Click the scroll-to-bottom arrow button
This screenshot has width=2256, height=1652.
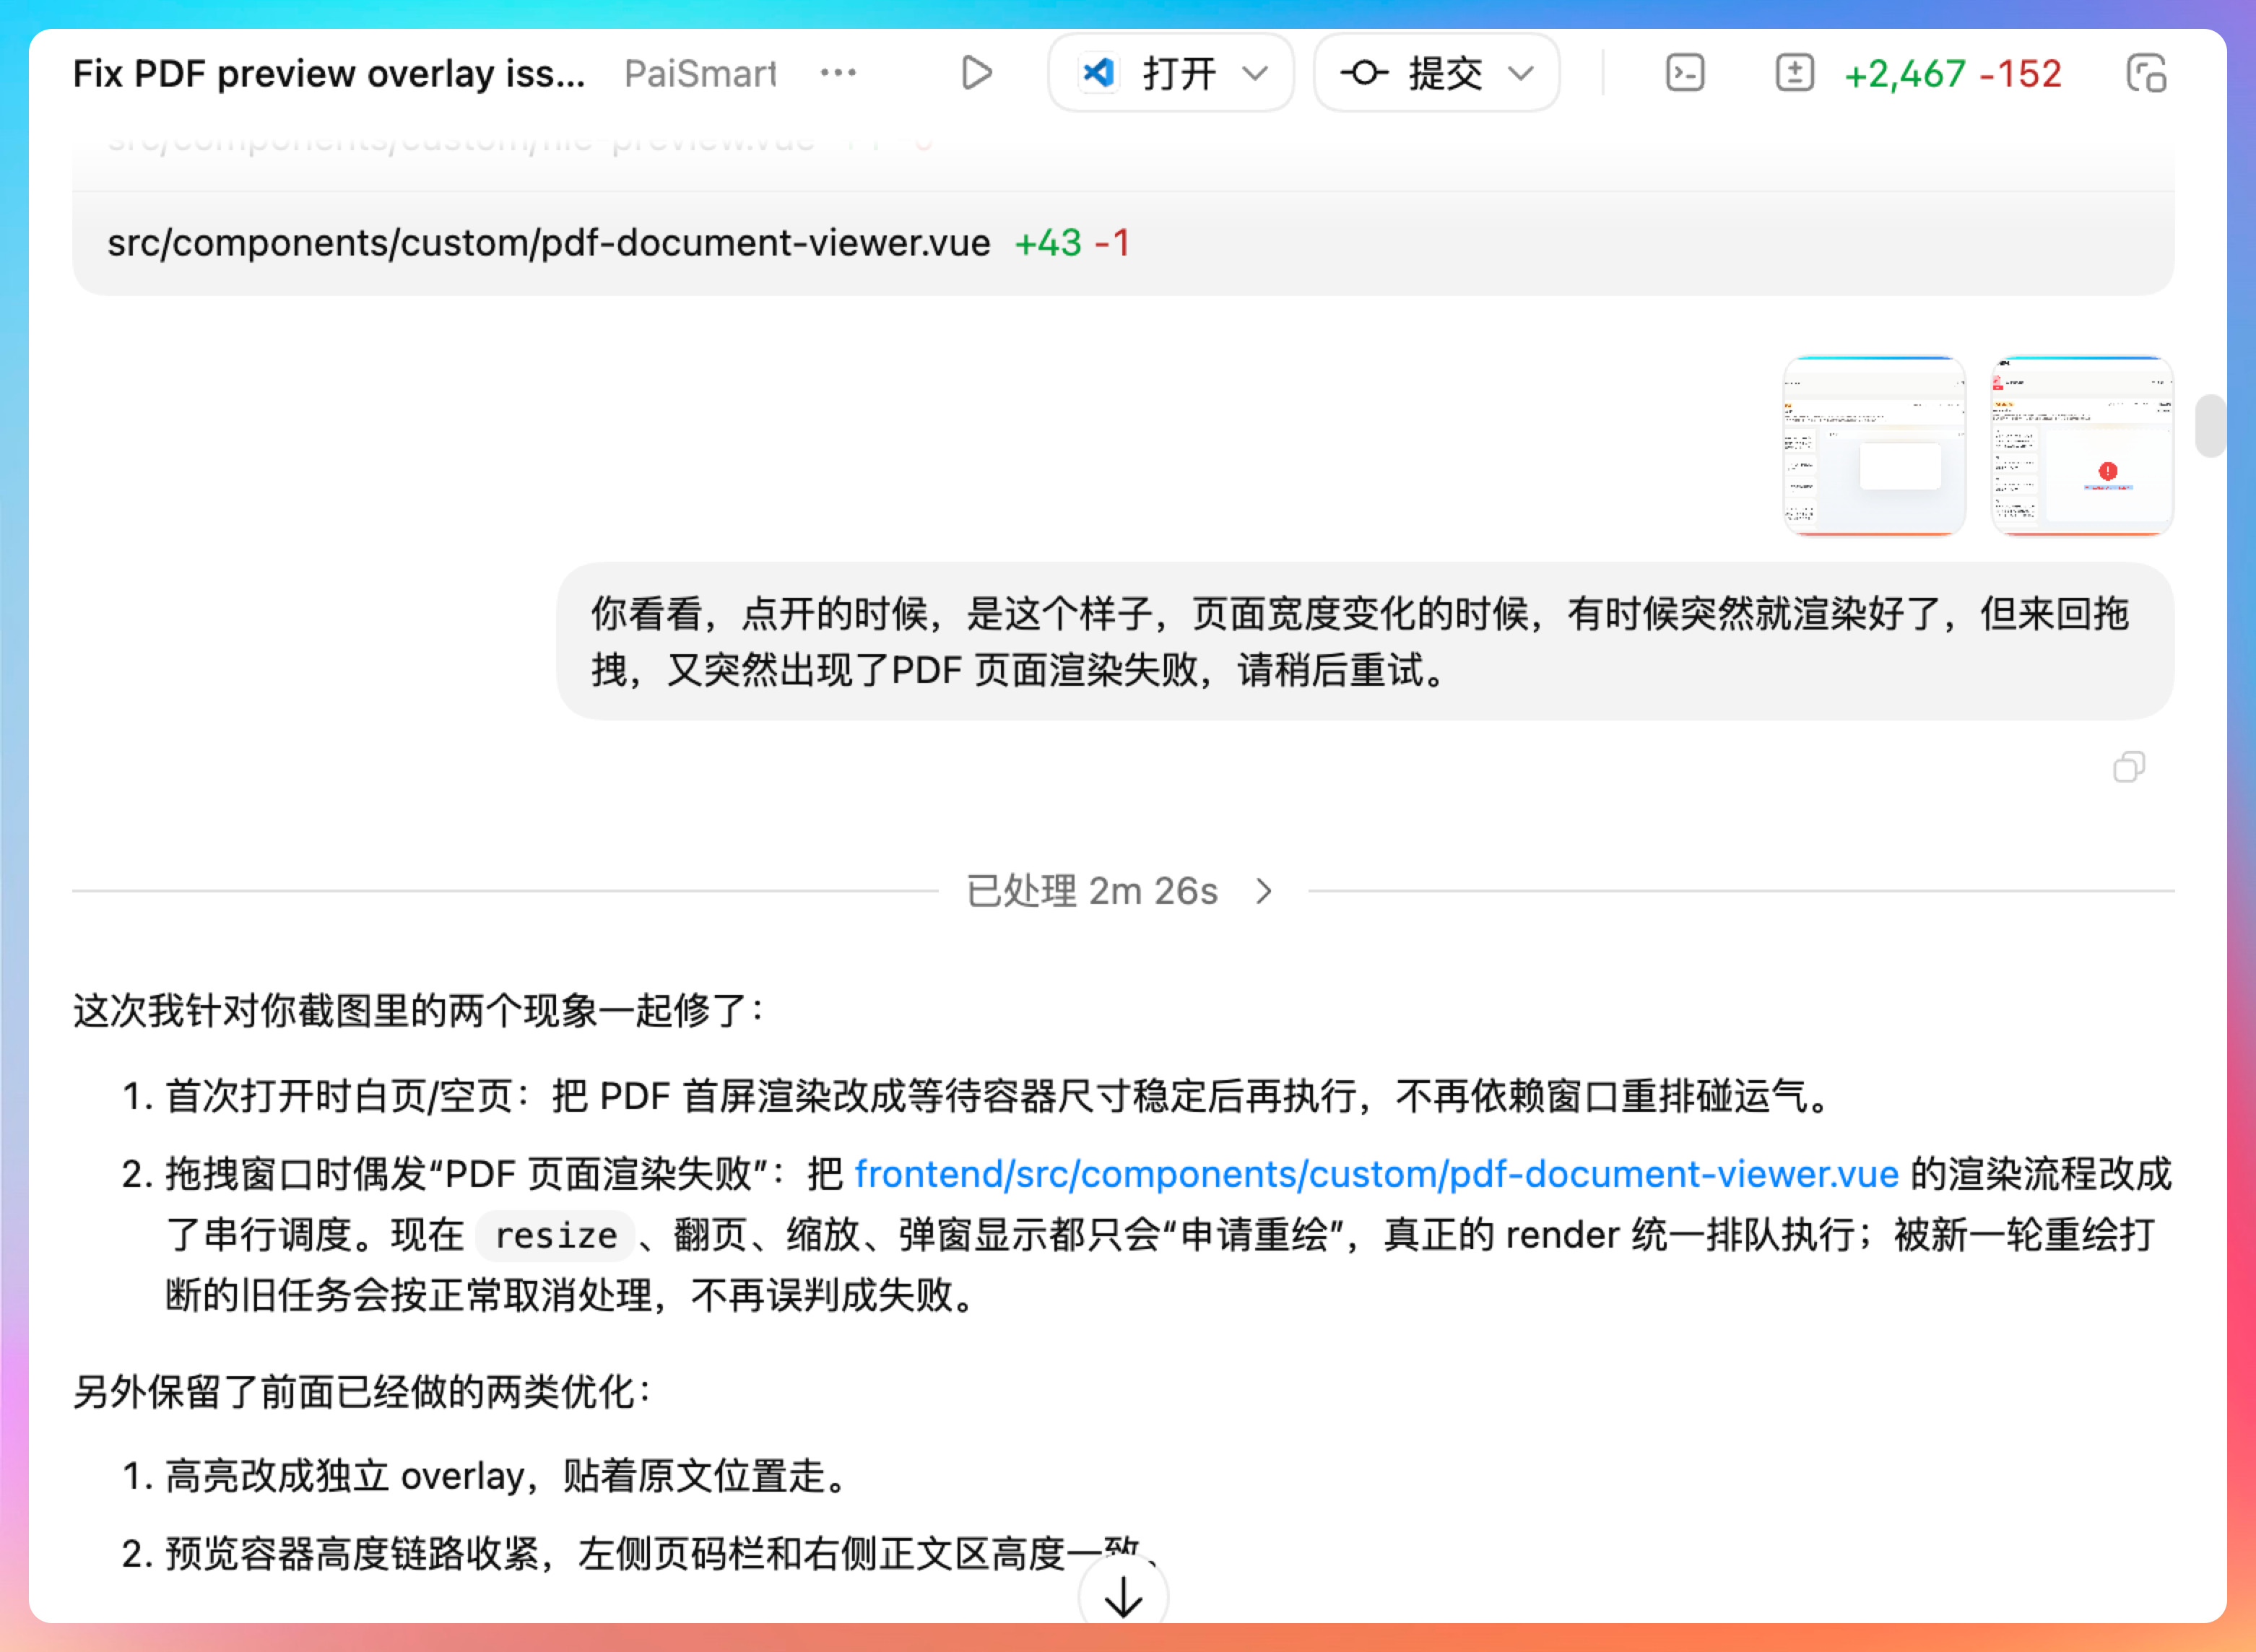(1123, 1597)
